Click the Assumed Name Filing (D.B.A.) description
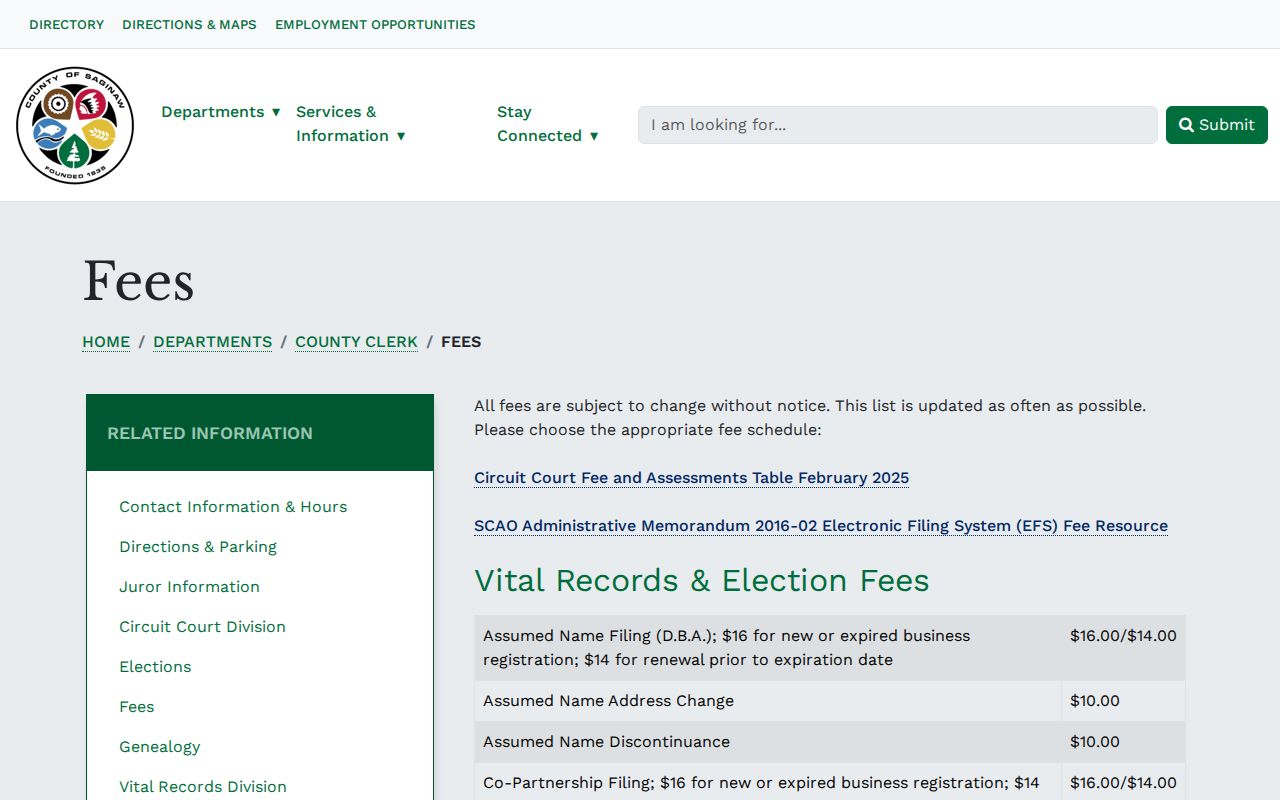1280x800 pixels. 727,648
